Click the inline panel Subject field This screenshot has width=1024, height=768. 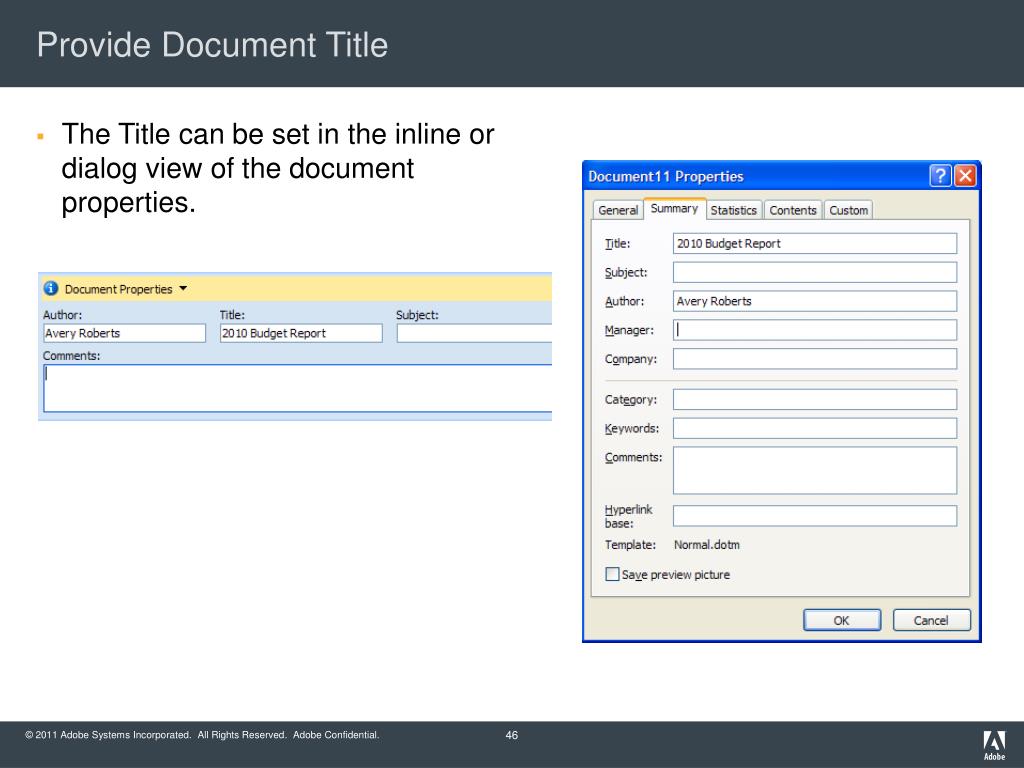pos(474,333)
